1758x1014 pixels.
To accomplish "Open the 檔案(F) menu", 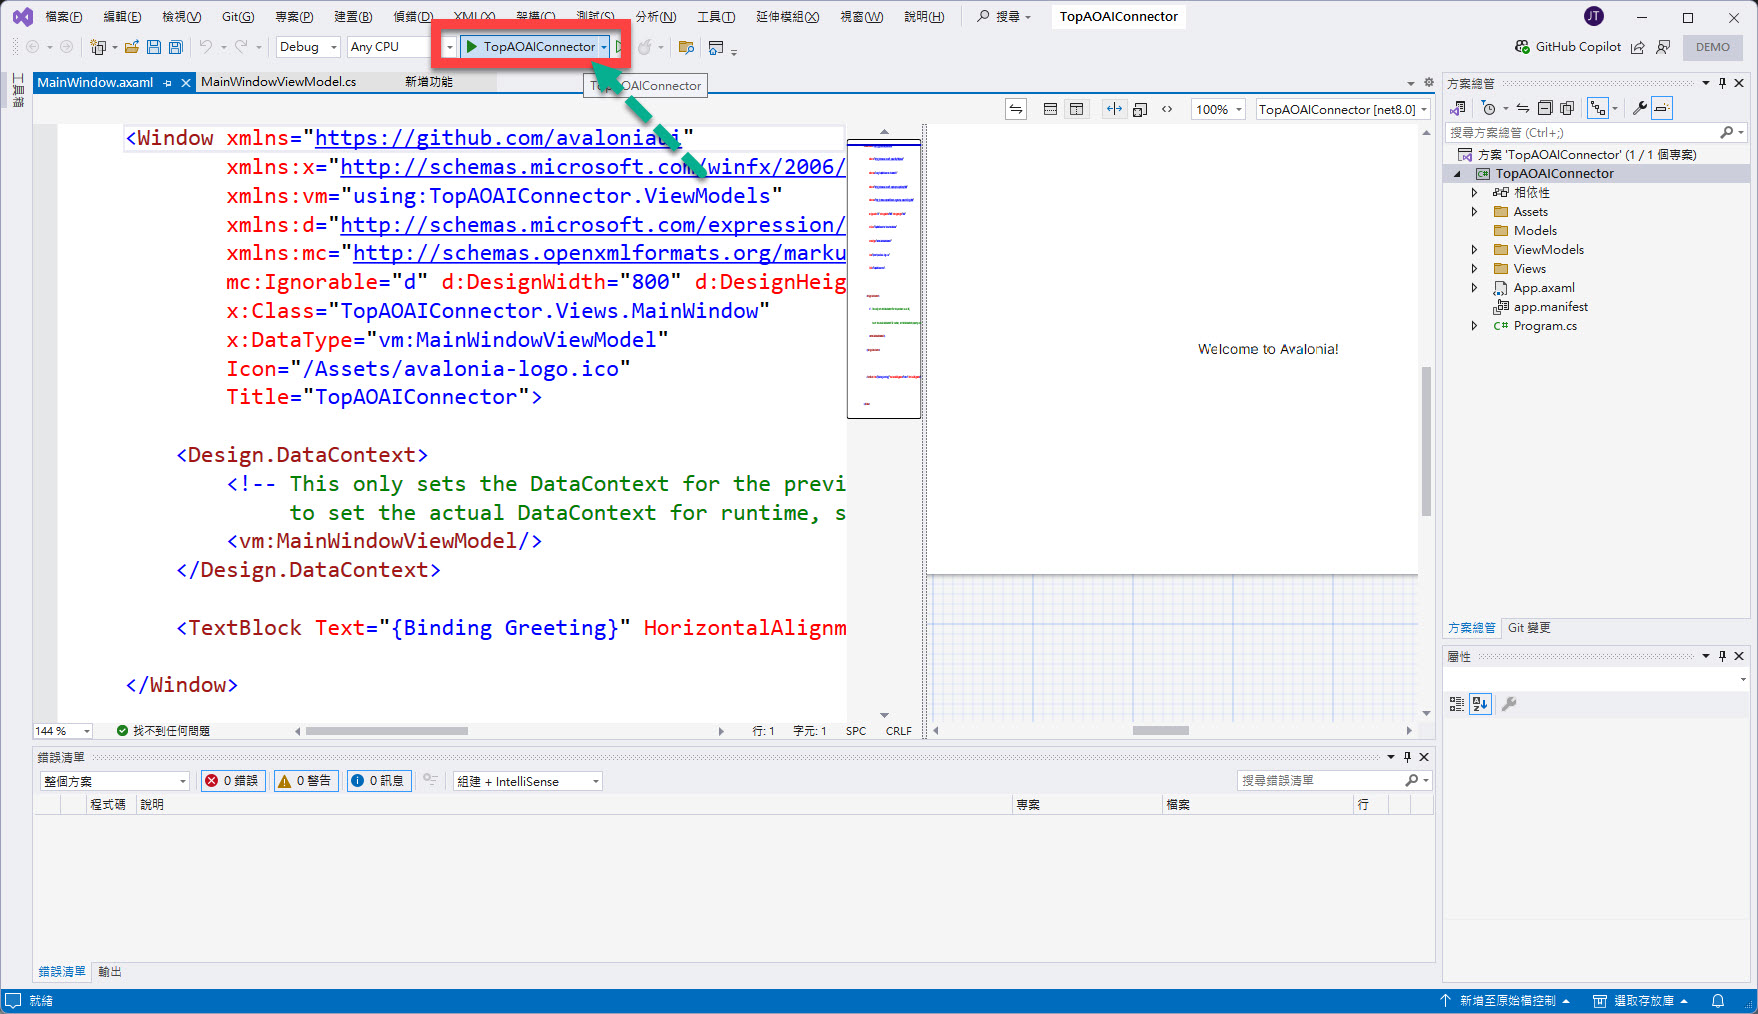I will tap(64, 17).
